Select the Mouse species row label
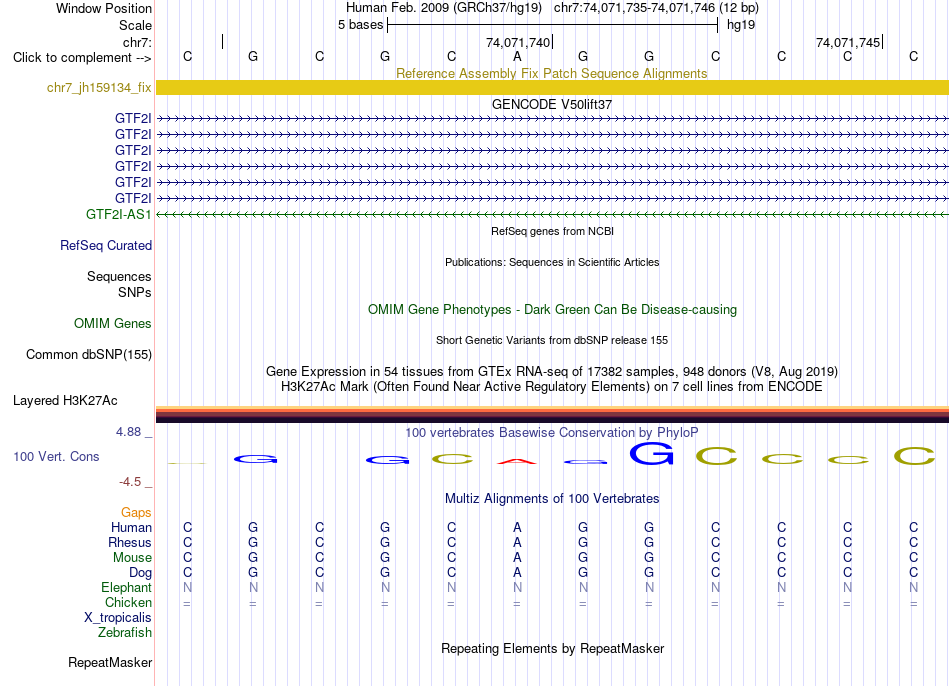Screen dimensions: 950x686 coord(132,558)
